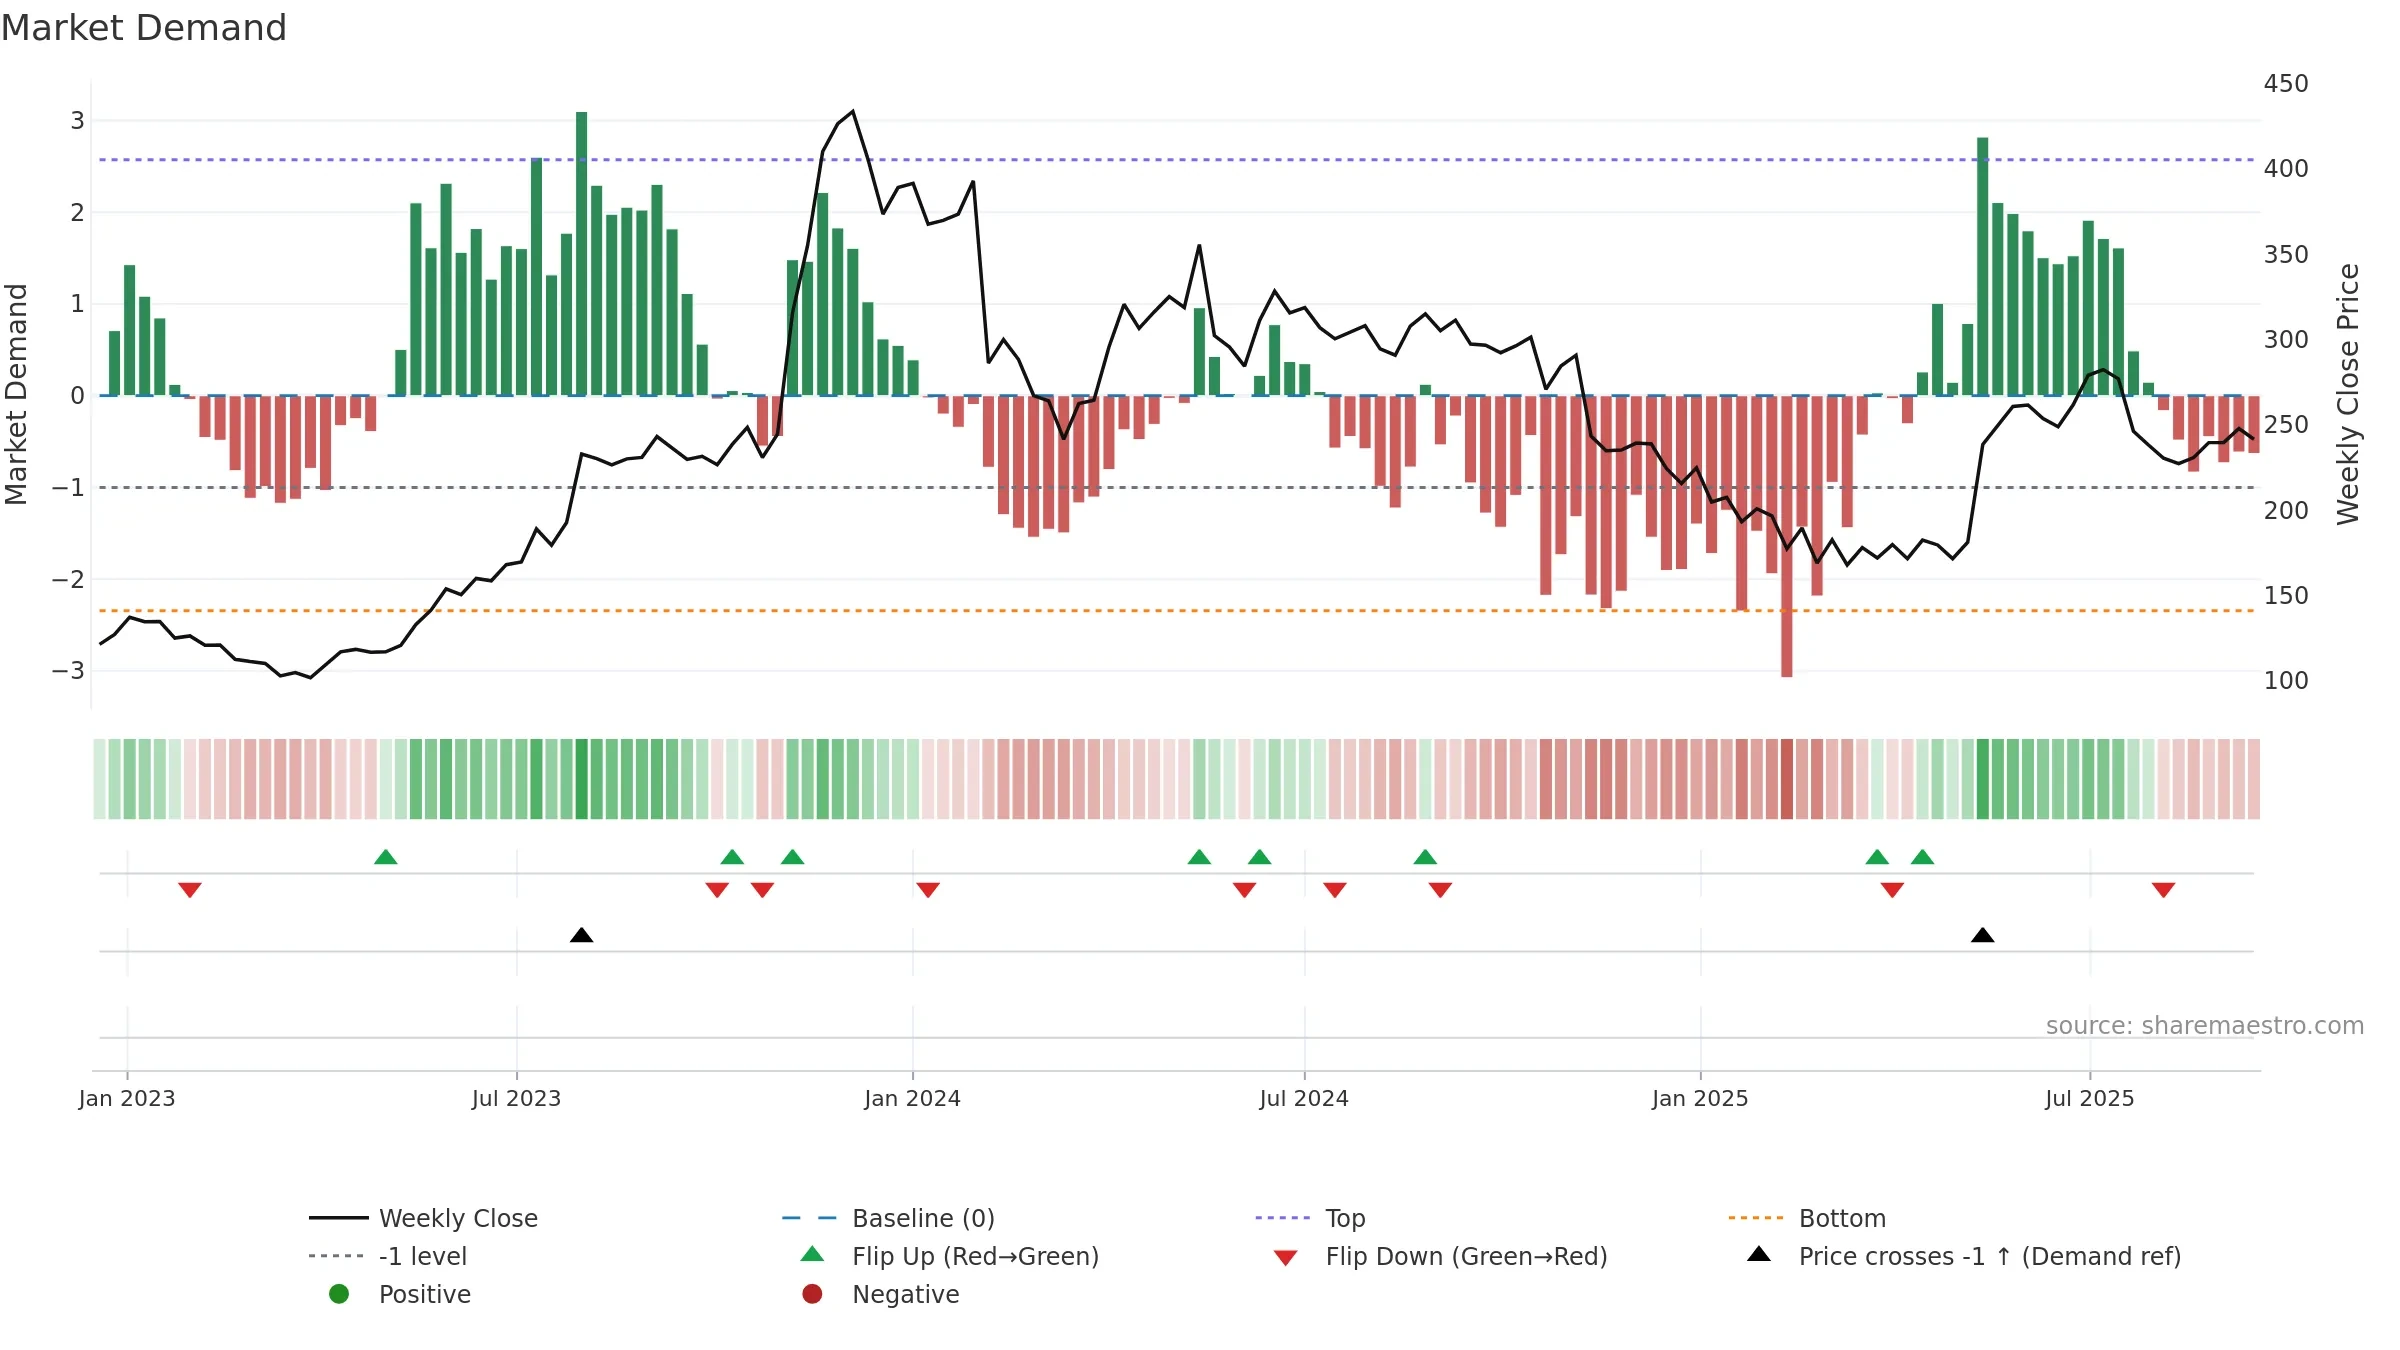2400x1350 pixels.
Task: Click the sharemaestro.com source text
Action: tap(2204, 1026)
